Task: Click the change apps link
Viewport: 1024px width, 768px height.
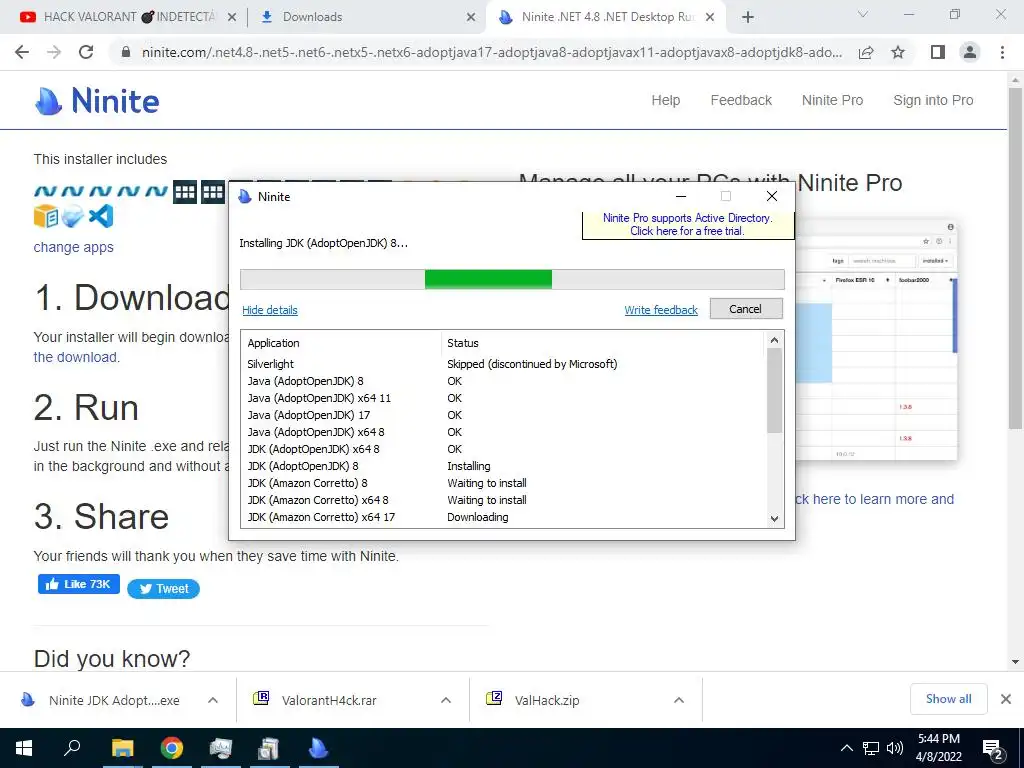Action: (x=74, y=248)
